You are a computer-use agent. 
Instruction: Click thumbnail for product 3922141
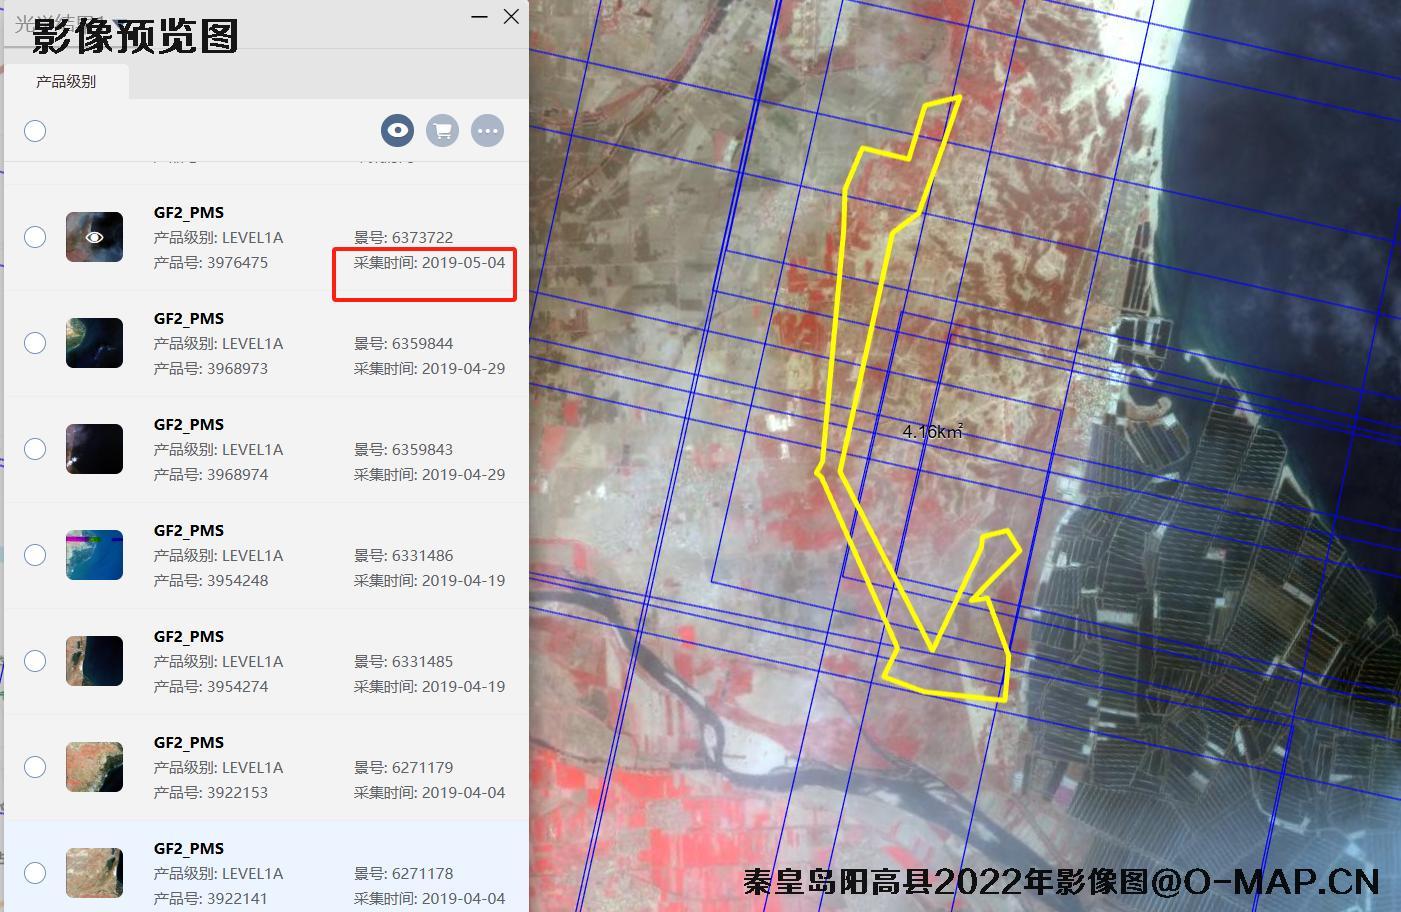(x=94, y=873)
